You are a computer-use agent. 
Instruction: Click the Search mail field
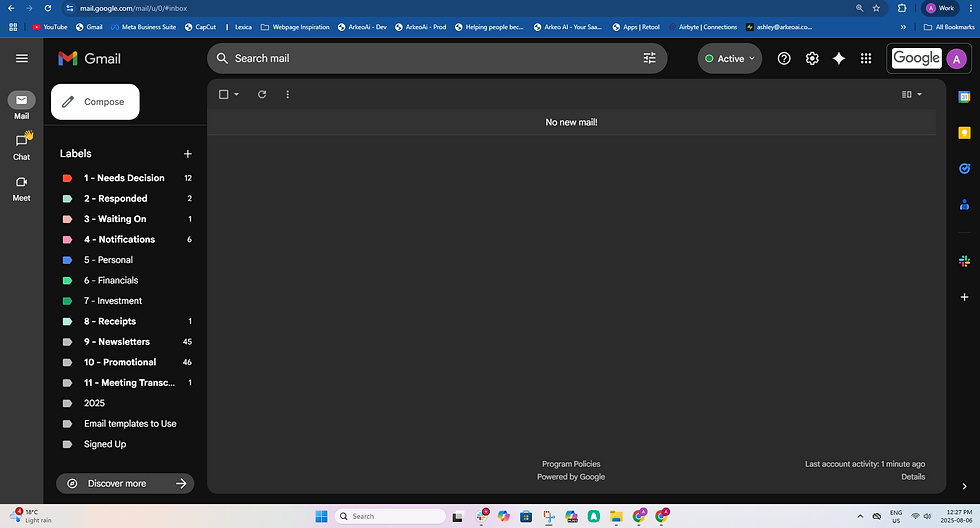tap(436, 58)
